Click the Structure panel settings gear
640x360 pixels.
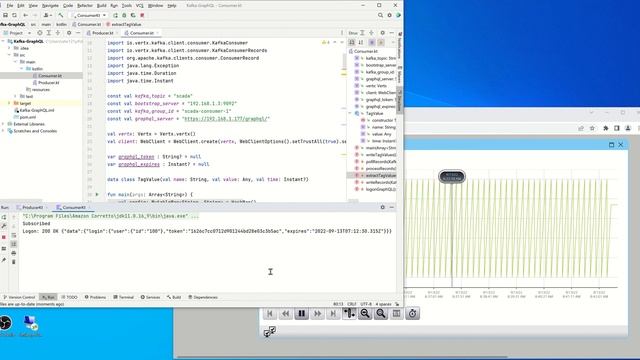pyautogui.click(x=382, y=33)
